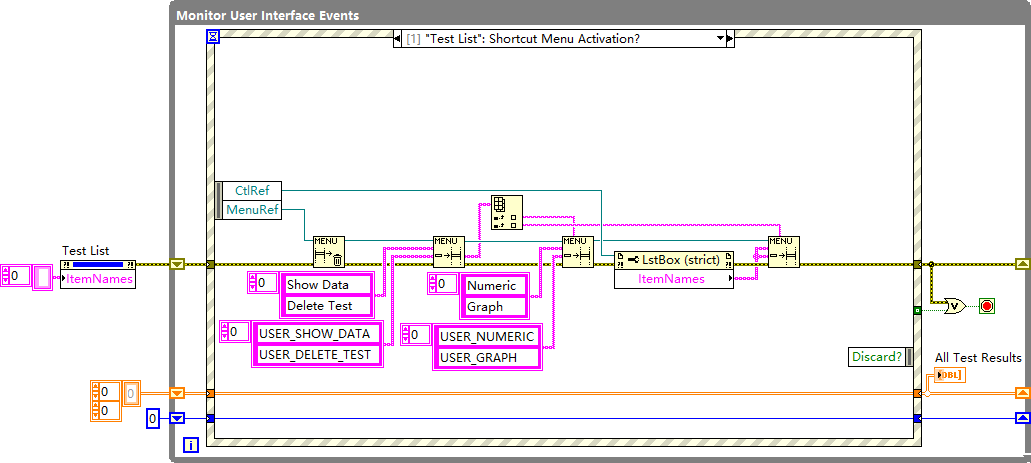Click the MenuRef event data item
The width and height of the screenshot is (1031, 463).
click(254, 209)
